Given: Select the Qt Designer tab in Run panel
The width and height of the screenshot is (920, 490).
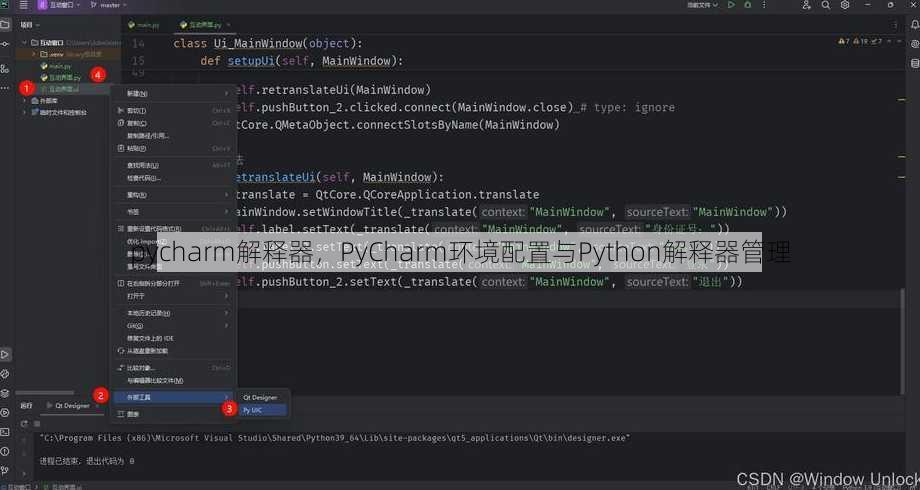Looking at the screenshot, I should coord(72,405).
